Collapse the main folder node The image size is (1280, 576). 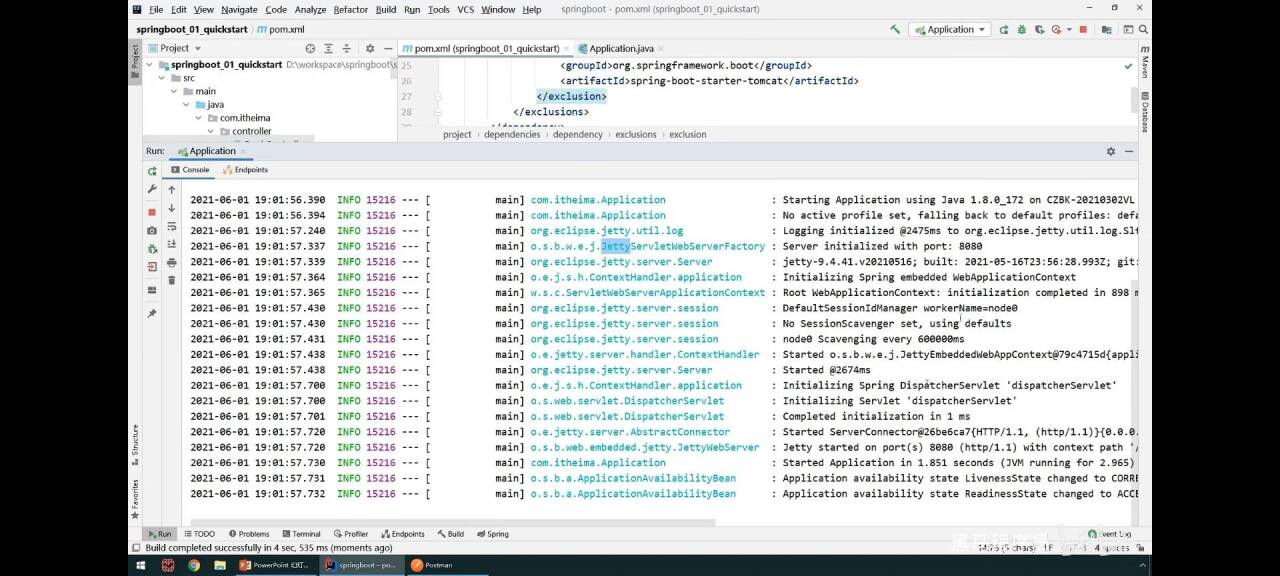[x=174, y=91]
